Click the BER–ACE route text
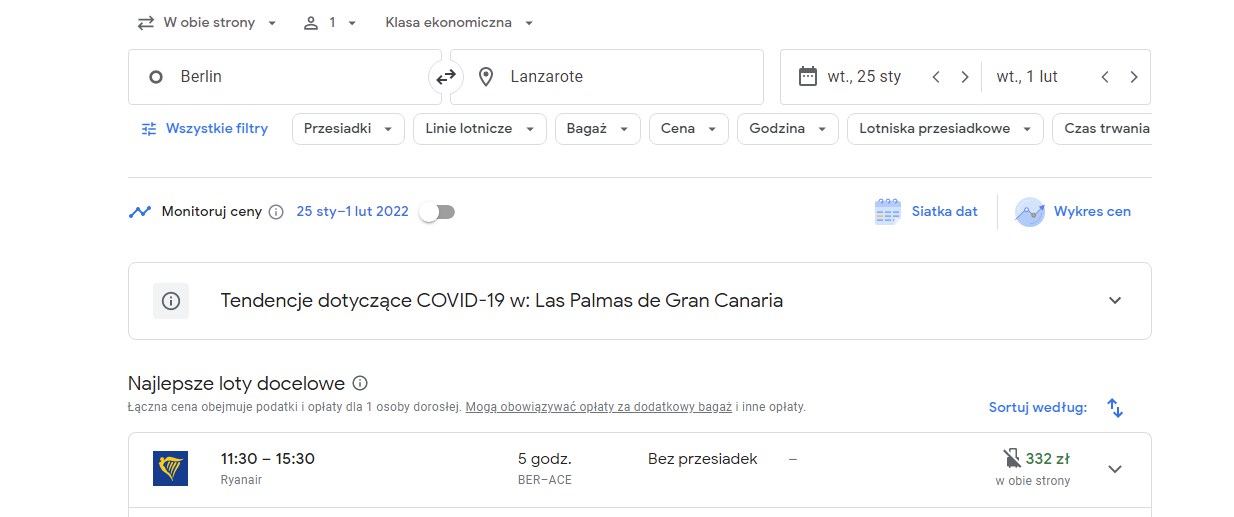 pos(545,480)
